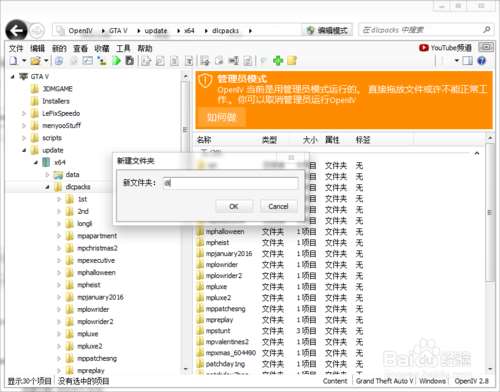Open the 帮助 menu

[145, 49]
